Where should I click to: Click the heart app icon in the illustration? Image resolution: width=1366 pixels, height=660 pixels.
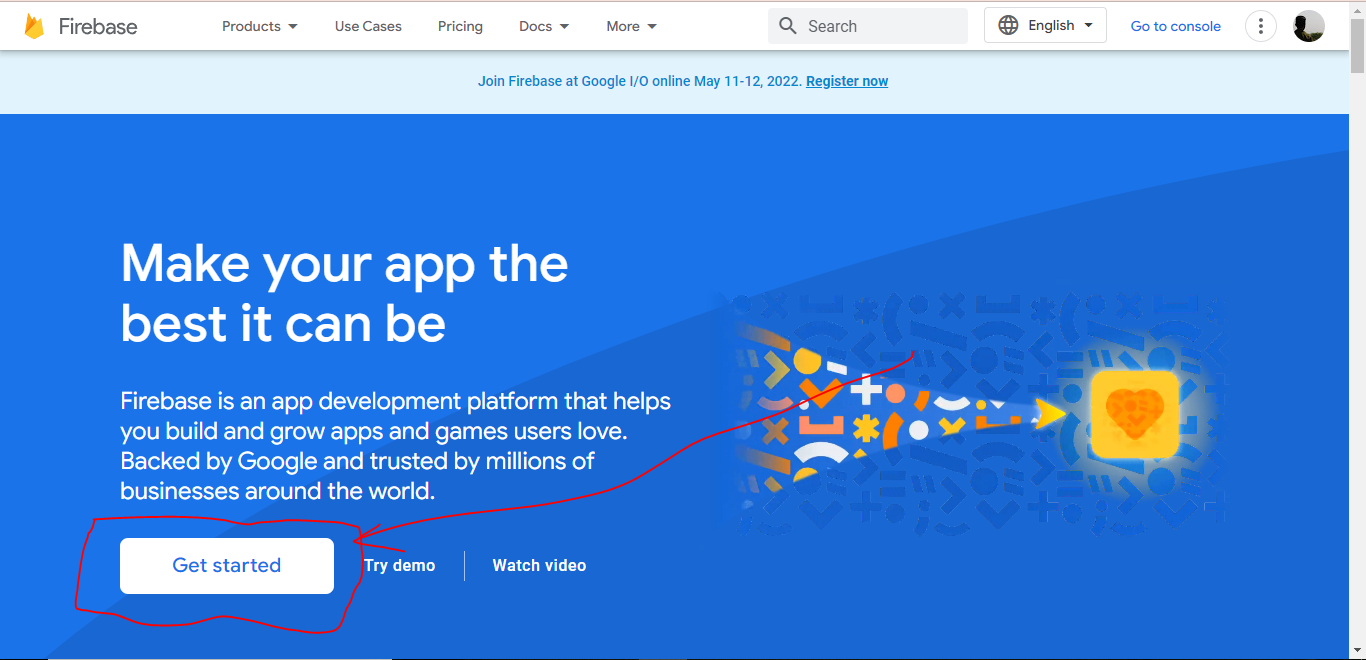[x=1135, y=413]
